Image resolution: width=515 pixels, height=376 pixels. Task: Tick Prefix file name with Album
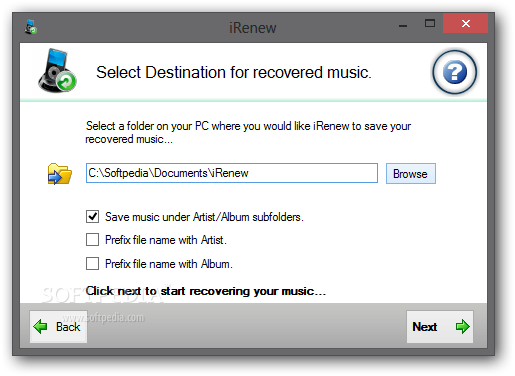(x=92, y=263)
